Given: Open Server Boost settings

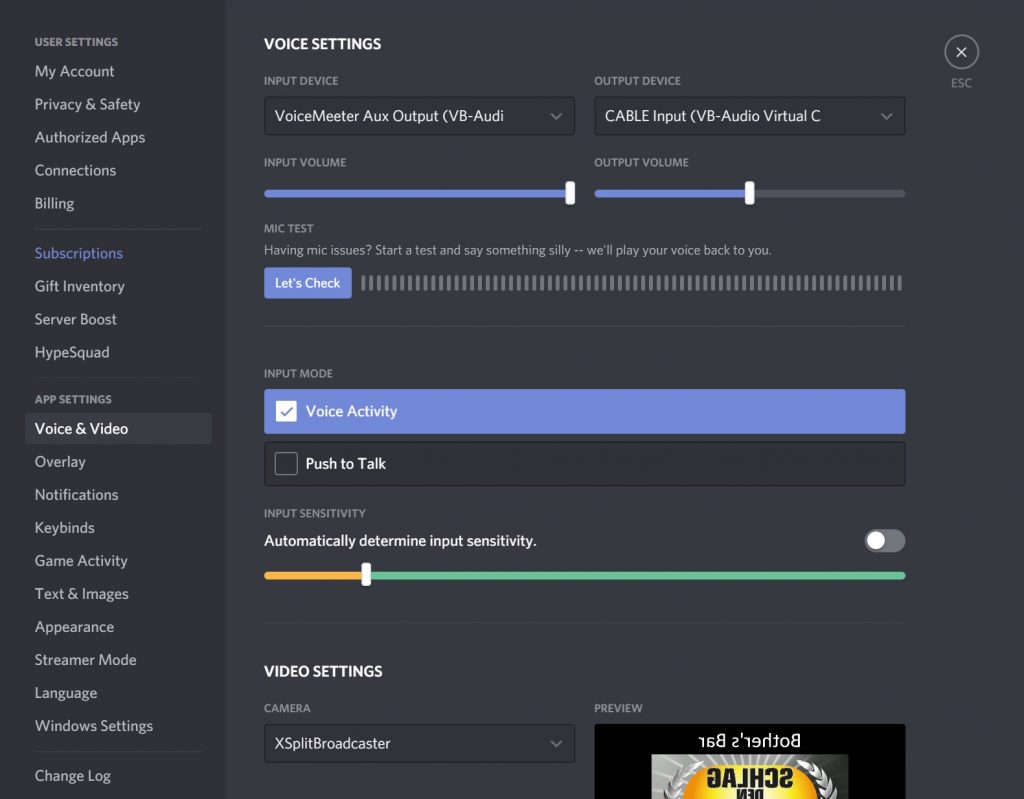Looking at the screenshot, I should coord(76,319).
